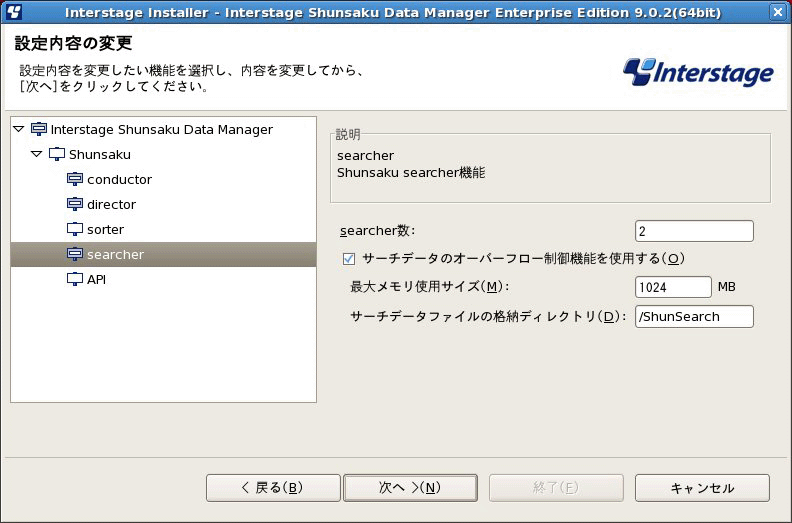Click the /ShunSearch directory input field

(x=693, y=317)
